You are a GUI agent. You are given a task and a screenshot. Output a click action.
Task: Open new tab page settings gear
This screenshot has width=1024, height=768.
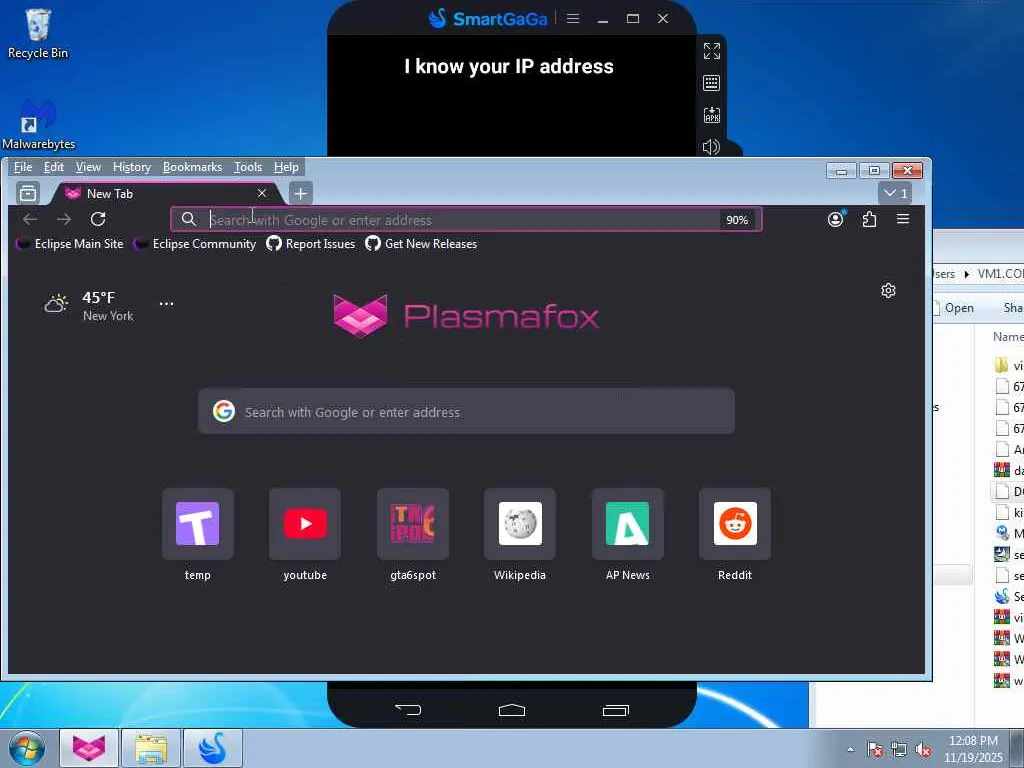coord(888,291)
